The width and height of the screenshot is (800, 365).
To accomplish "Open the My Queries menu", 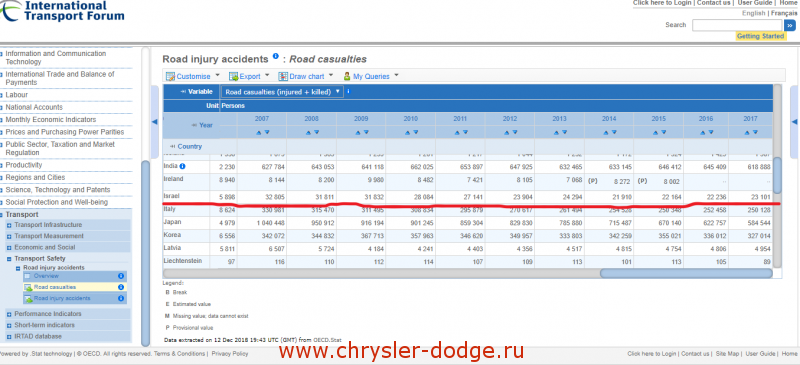I will pos(370,76).
